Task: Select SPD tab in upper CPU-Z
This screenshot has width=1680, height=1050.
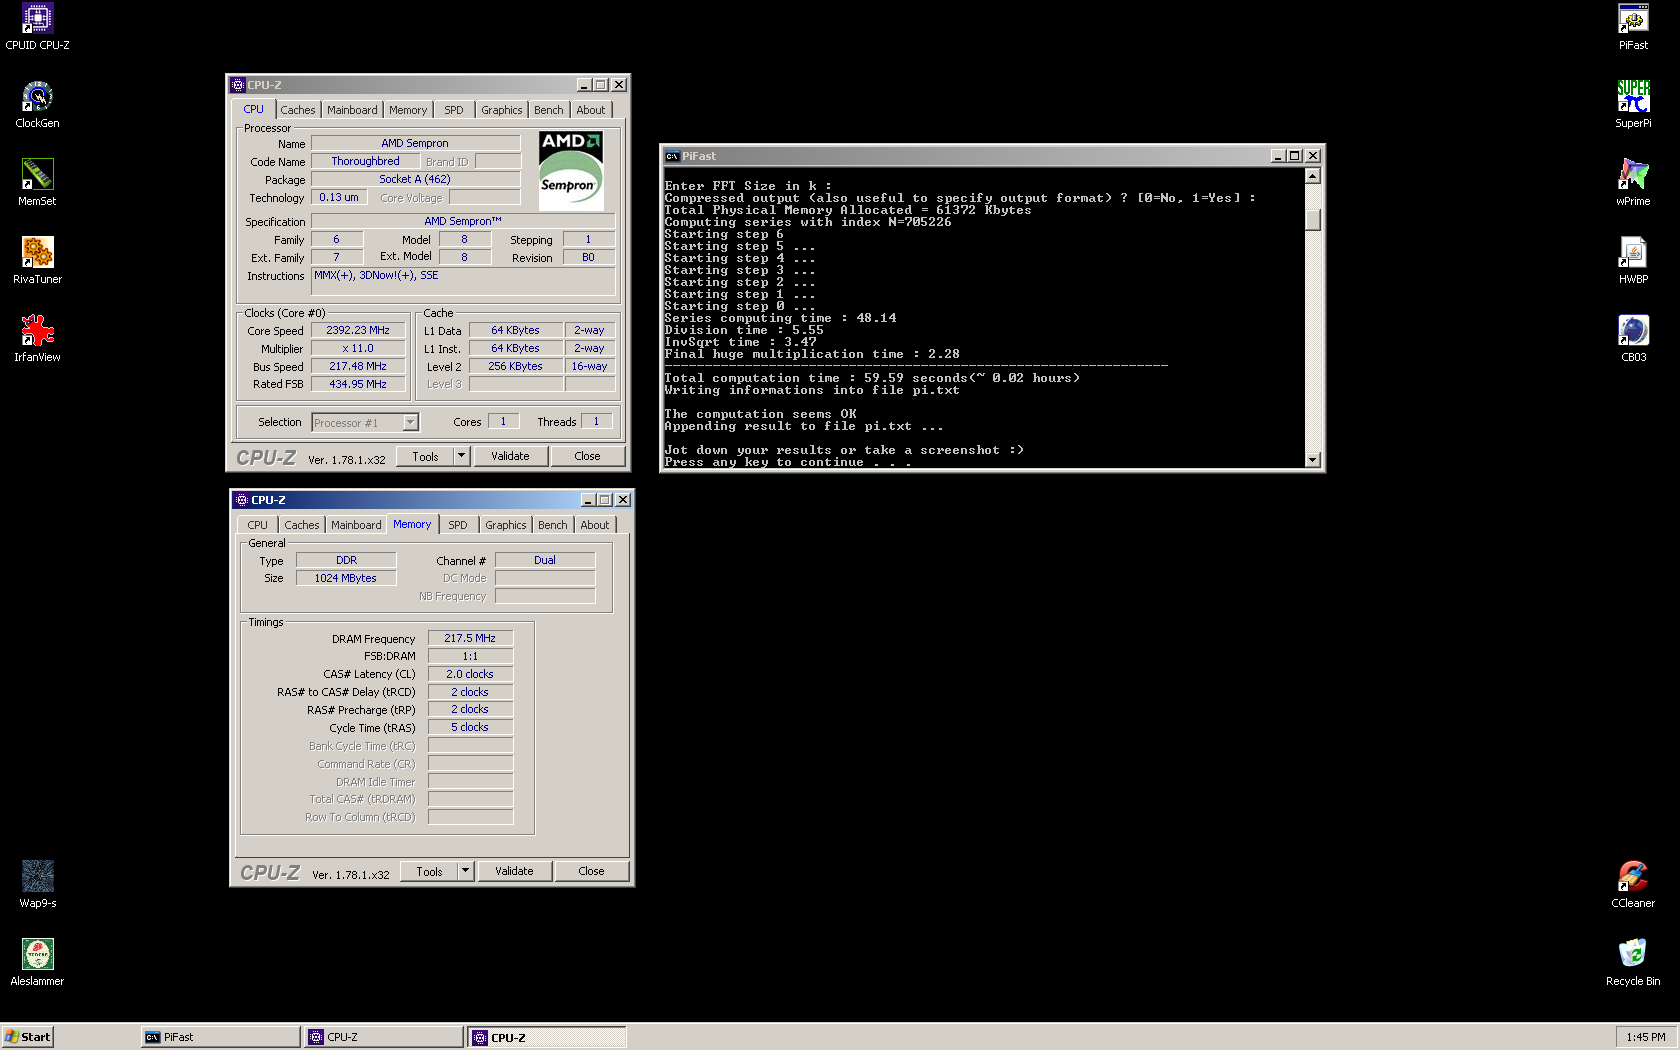Action: click(454, 110)
